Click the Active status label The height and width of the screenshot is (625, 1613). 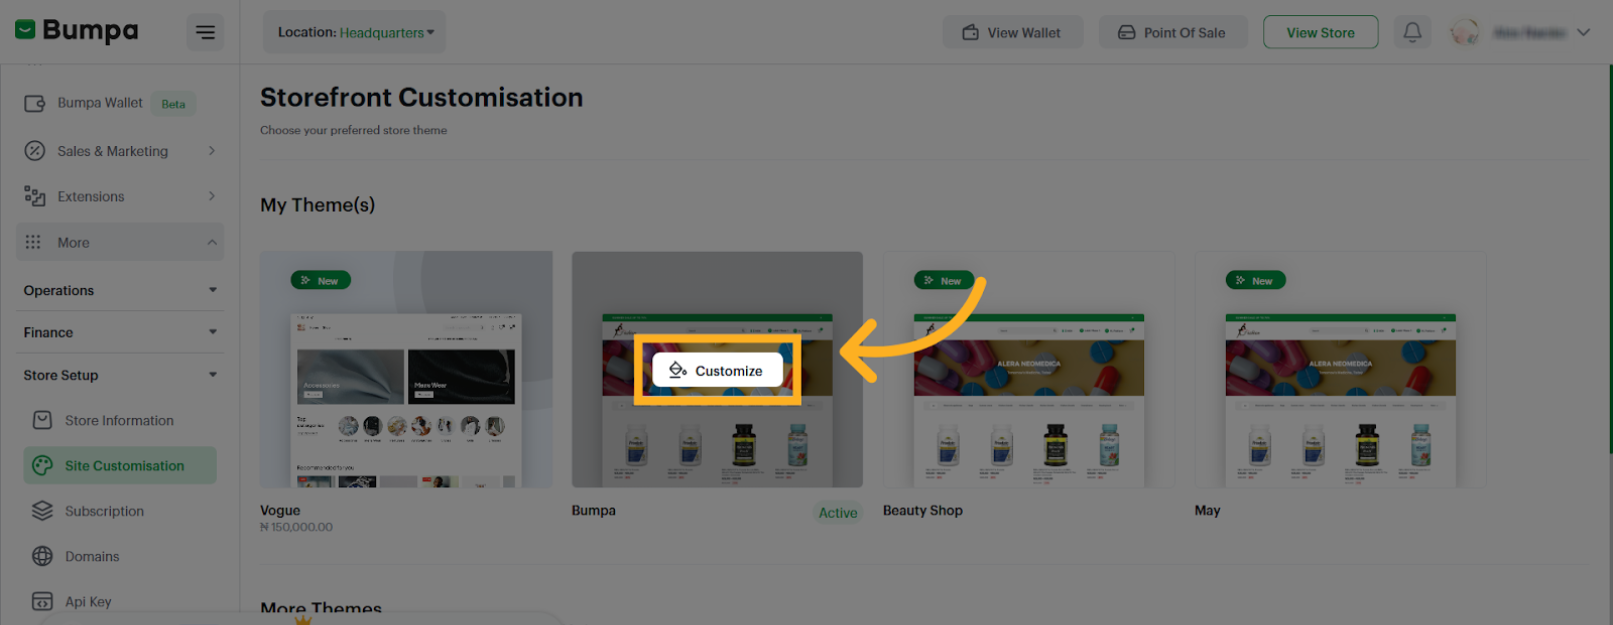tap(838, 513)
